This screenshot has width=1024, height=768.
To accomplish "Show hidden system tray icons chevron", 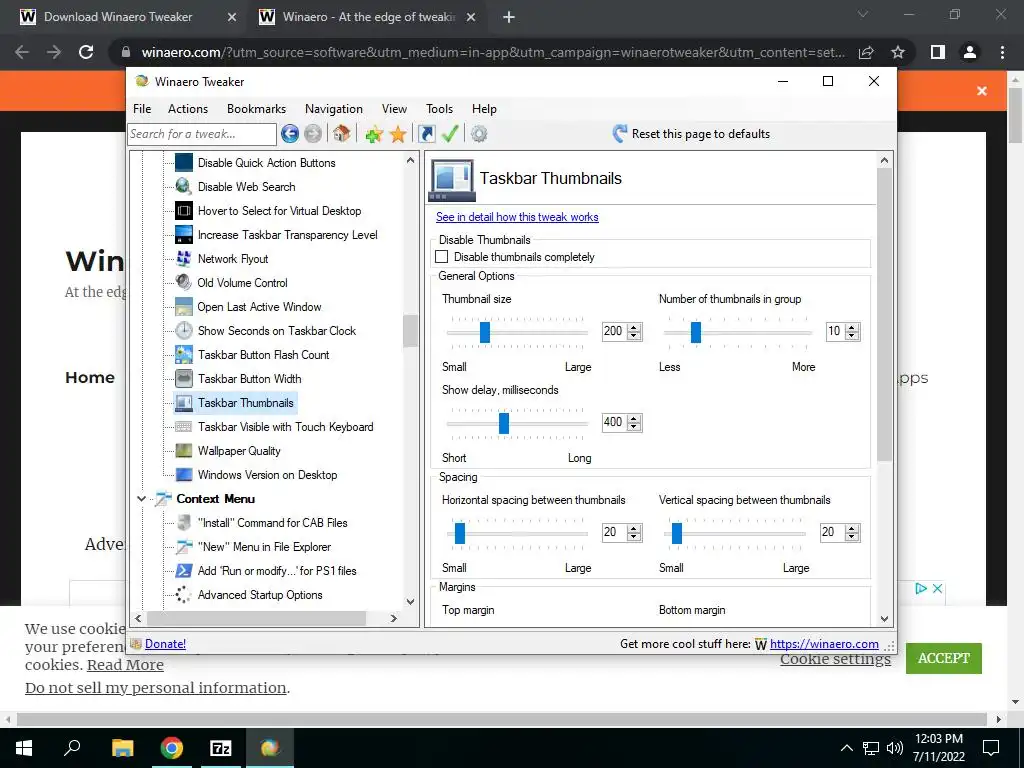I will (x=846, y=748).
